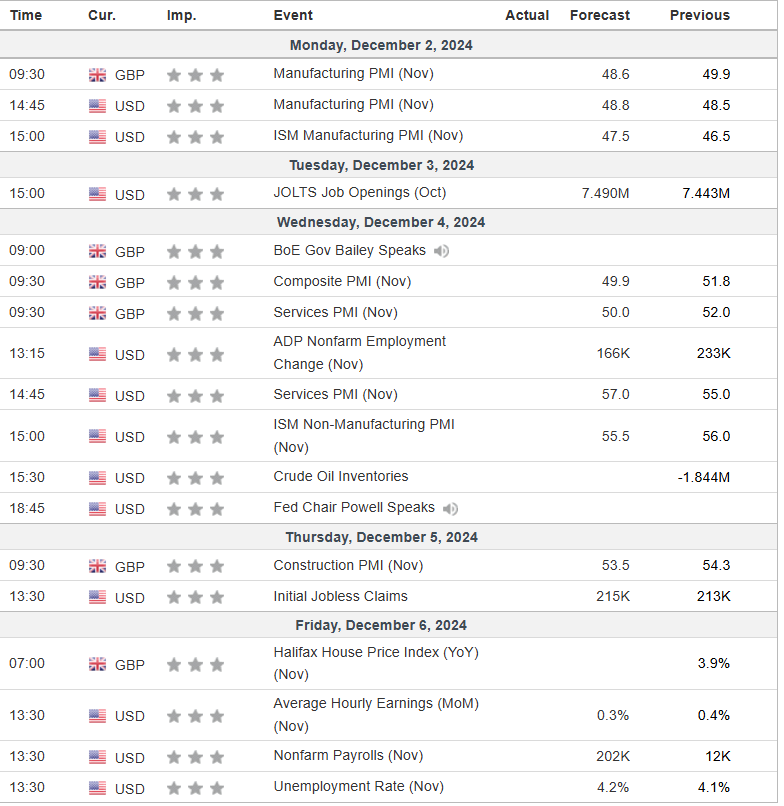The height and width of the screenshot is (806, 784).
Task: Click the UK flag in the Halifax House Price Index row
Action: point(97,665)
